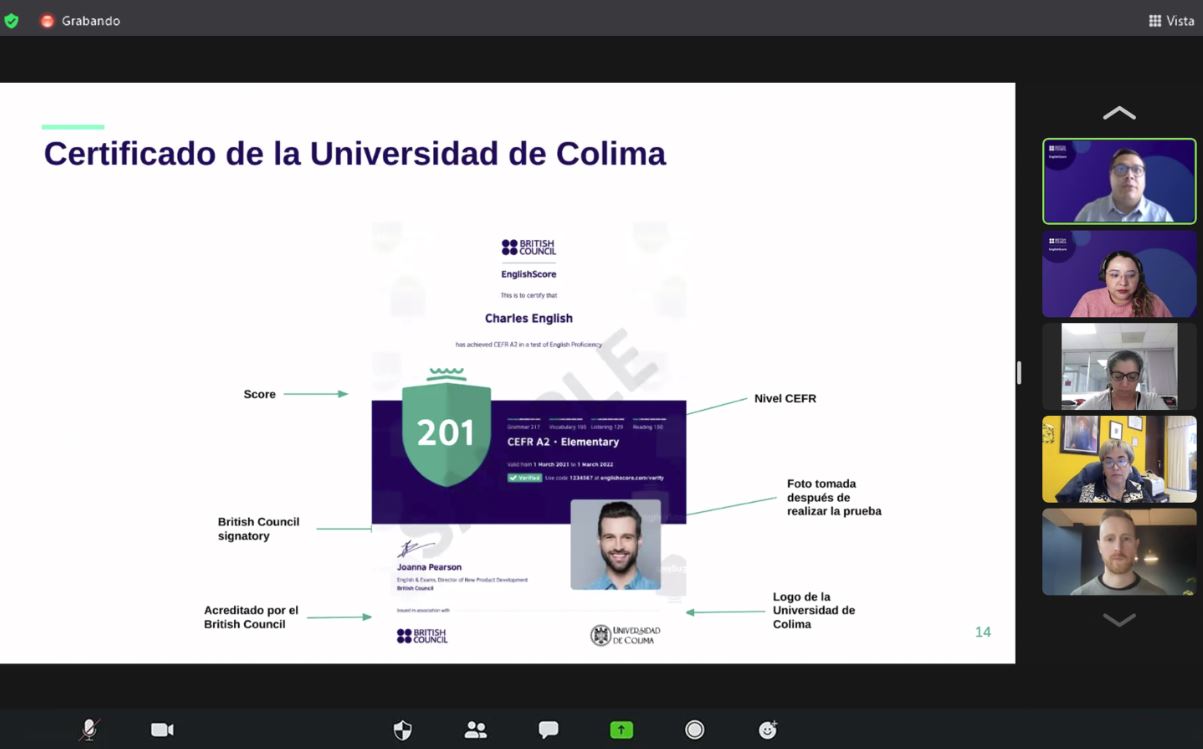Open the Chat bubble icon
The width and height of the screenshot is (1203, 749).
click(548, 730)
